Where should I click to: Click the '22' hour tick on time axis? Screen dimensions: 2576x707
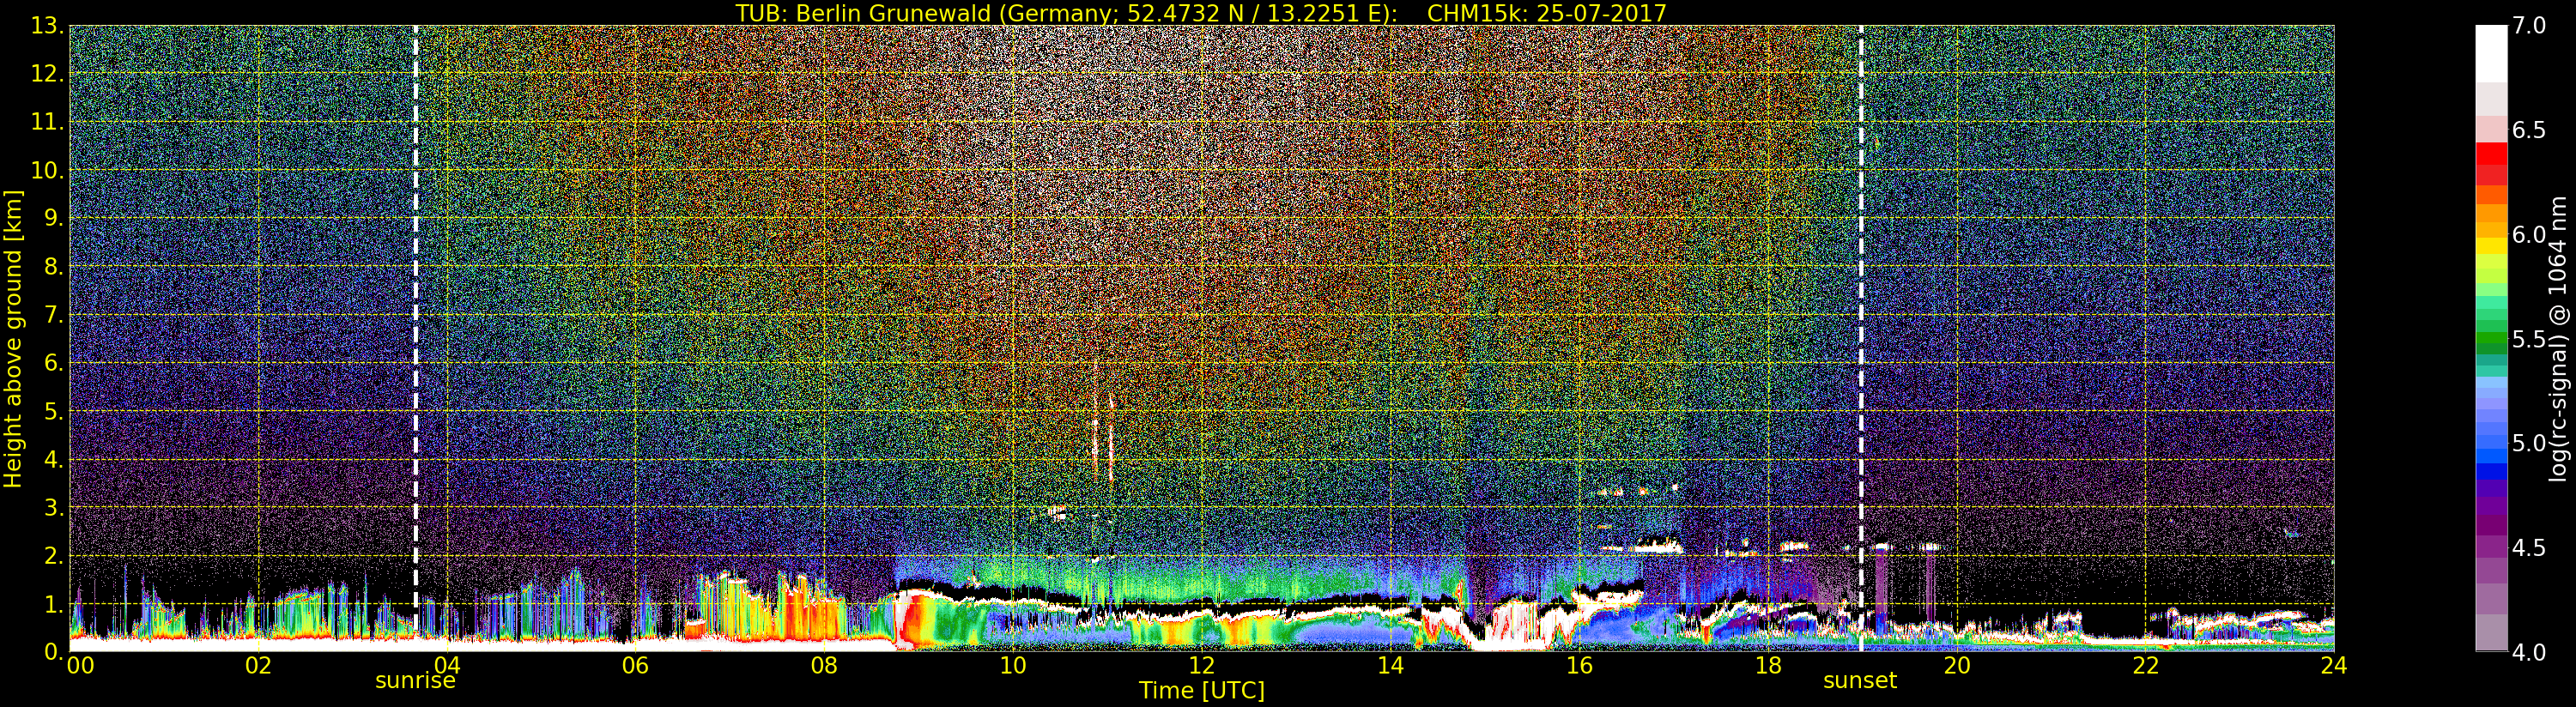pyautogui.click(x=2145, y=666)
